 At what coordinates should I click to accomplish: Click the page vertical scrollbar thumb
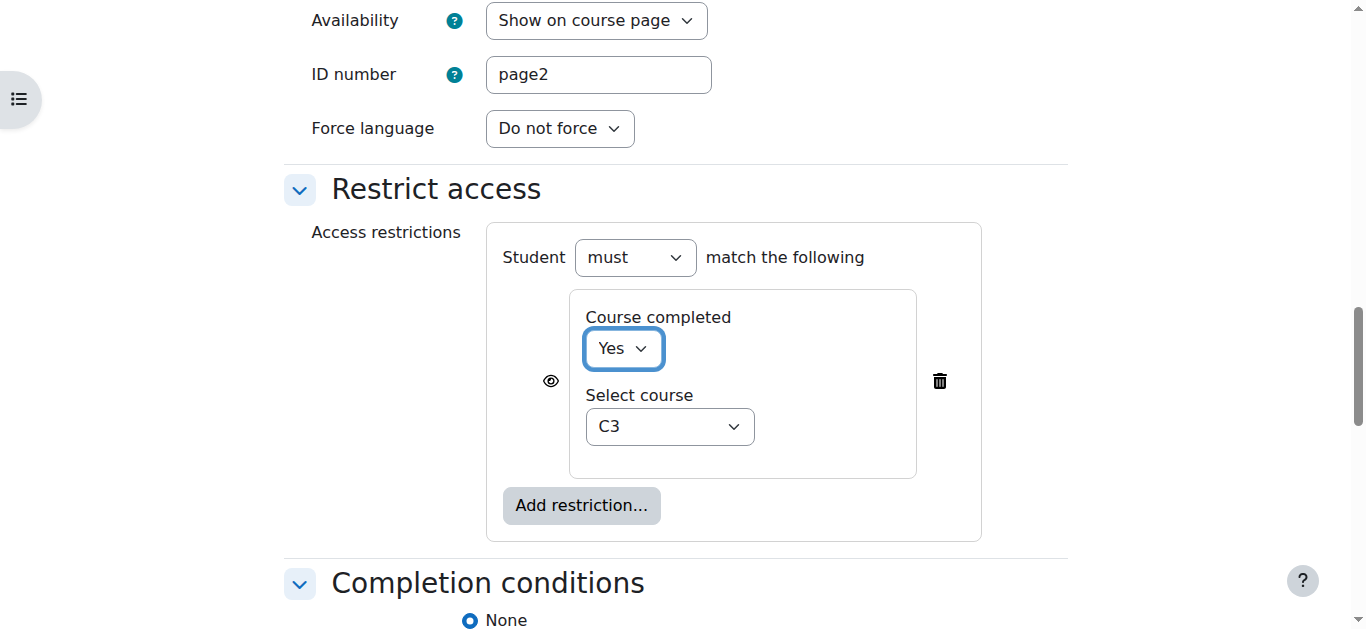click(x=1359, y=367)
